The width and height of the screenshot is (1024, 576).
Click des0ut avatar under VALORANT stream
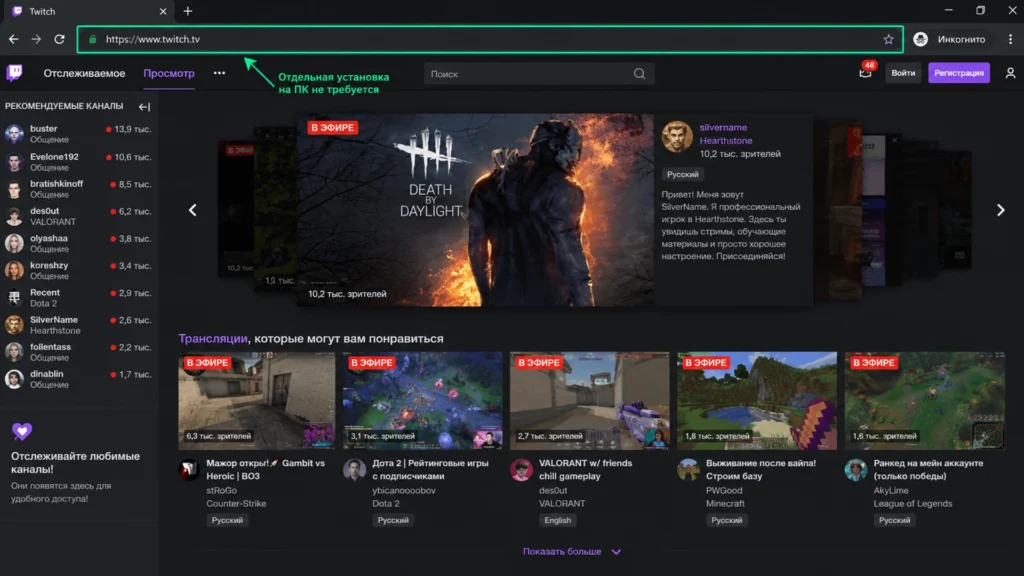click(521, 469)
